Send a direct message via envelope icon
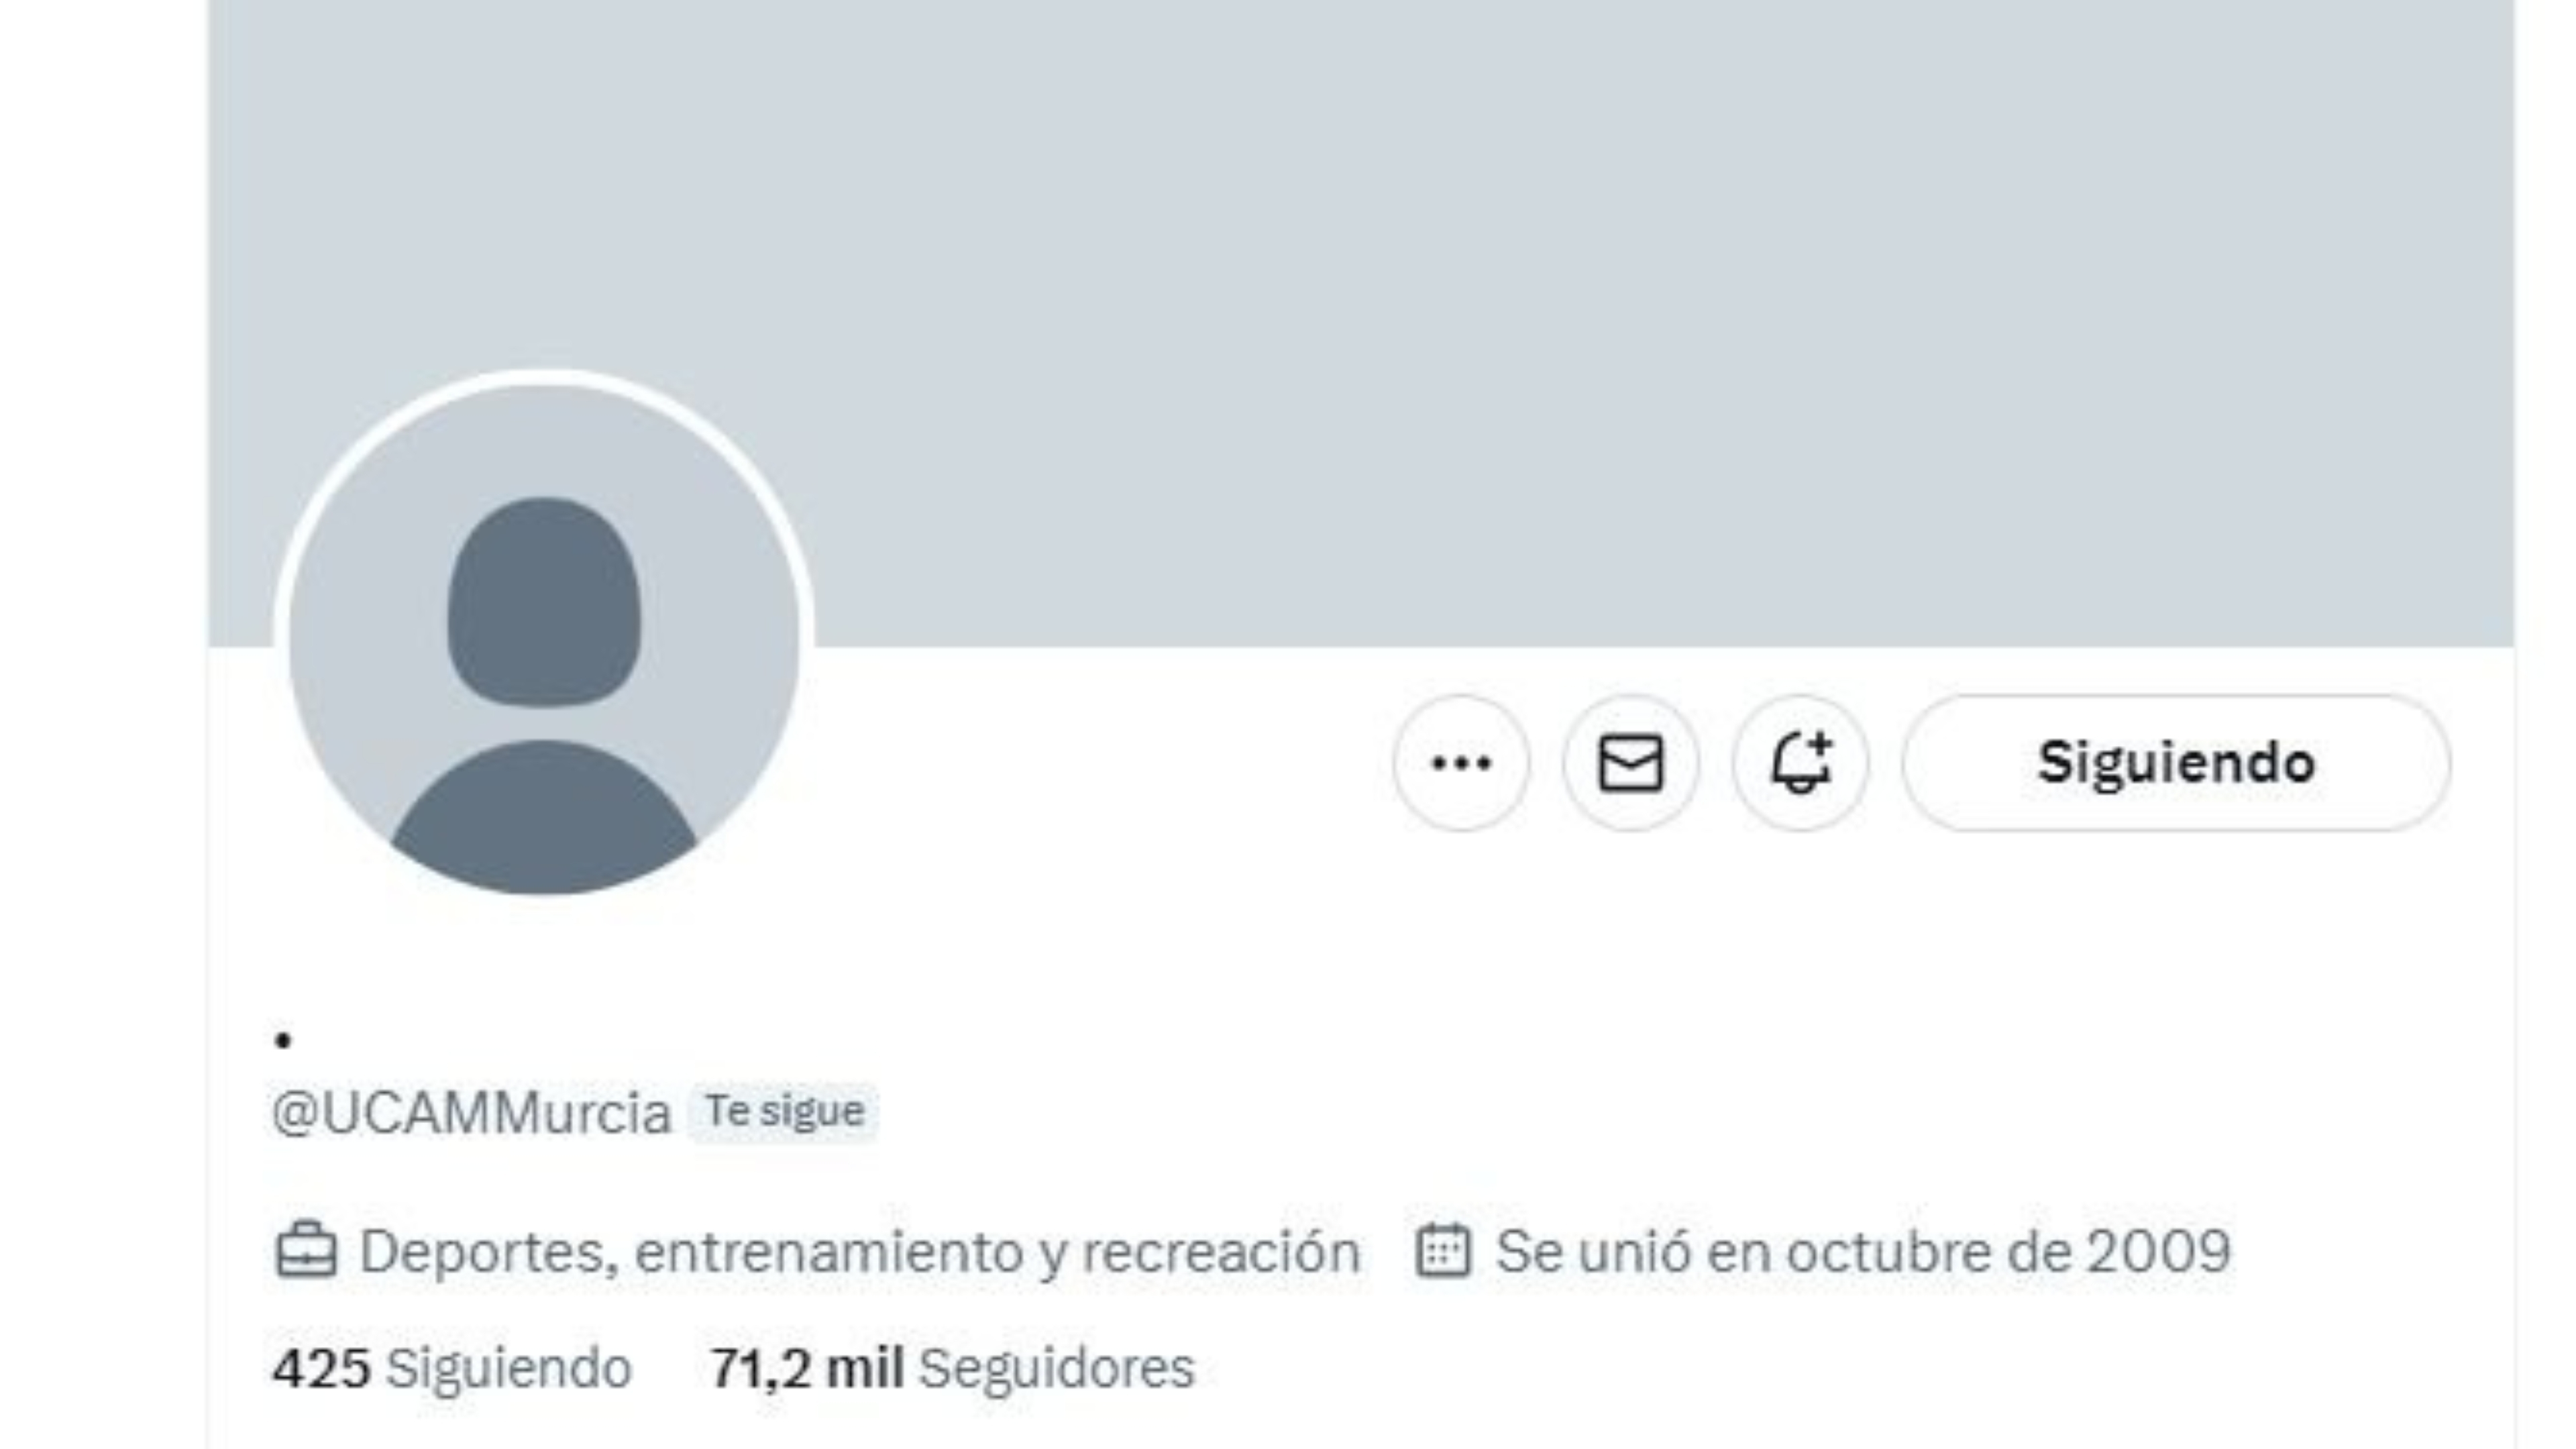 1631,763
